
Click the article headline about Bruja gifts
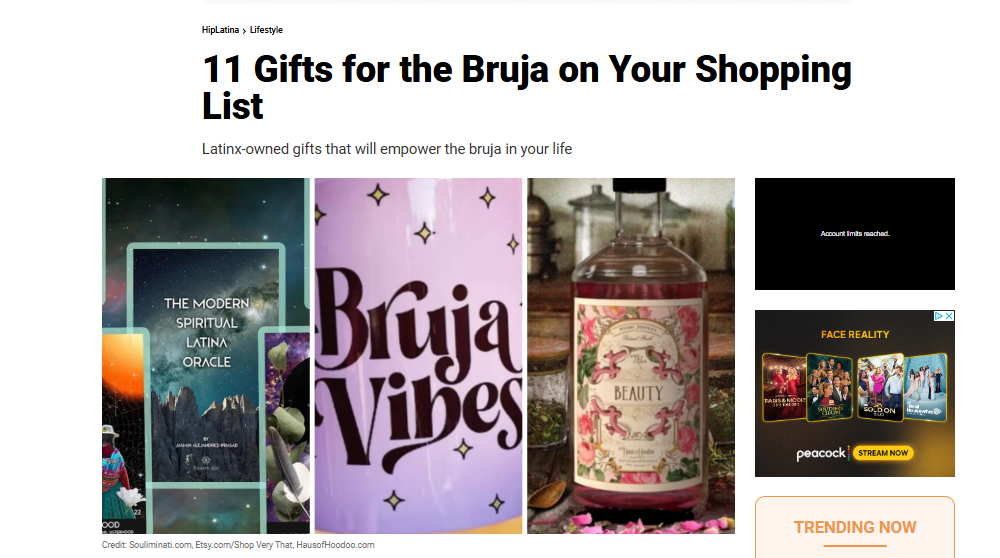(527, 87)
